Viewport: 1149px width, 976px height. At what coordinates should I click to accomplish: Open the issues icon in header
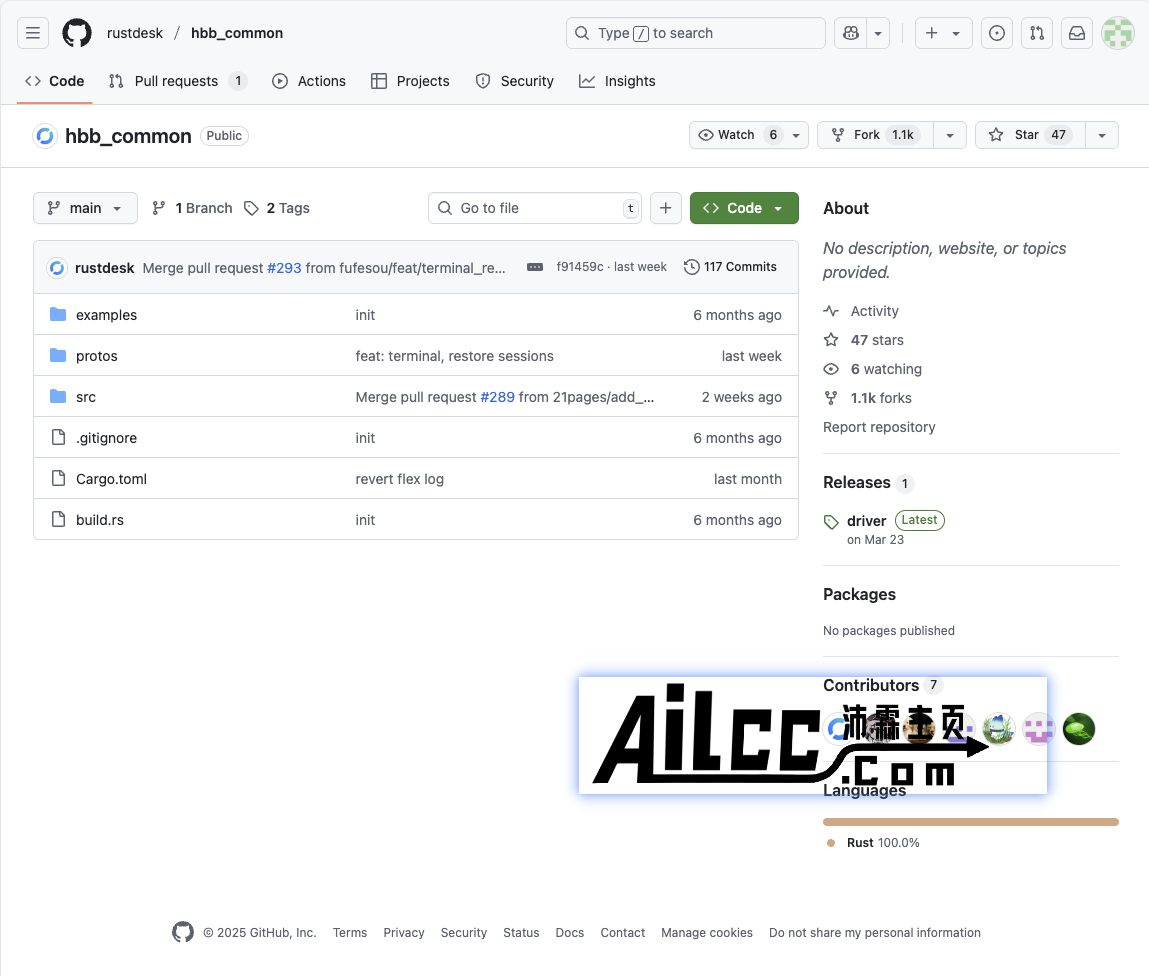click(997, 33)
